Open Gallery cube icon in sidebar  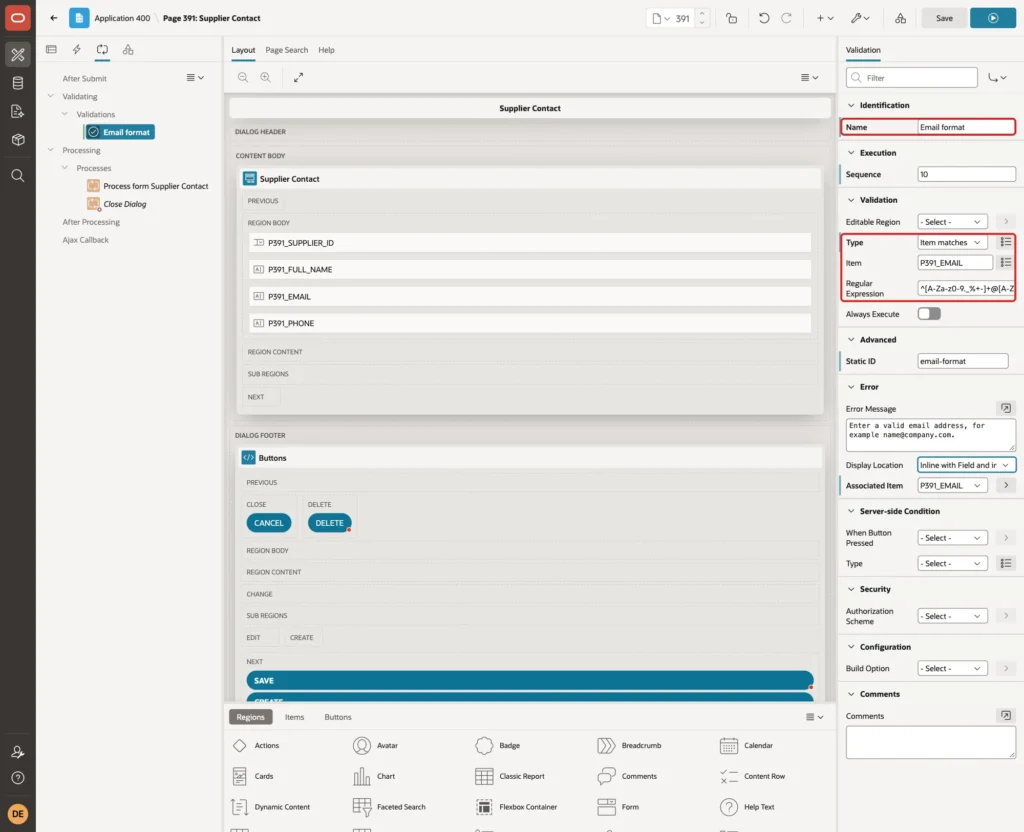coord(18,140)
